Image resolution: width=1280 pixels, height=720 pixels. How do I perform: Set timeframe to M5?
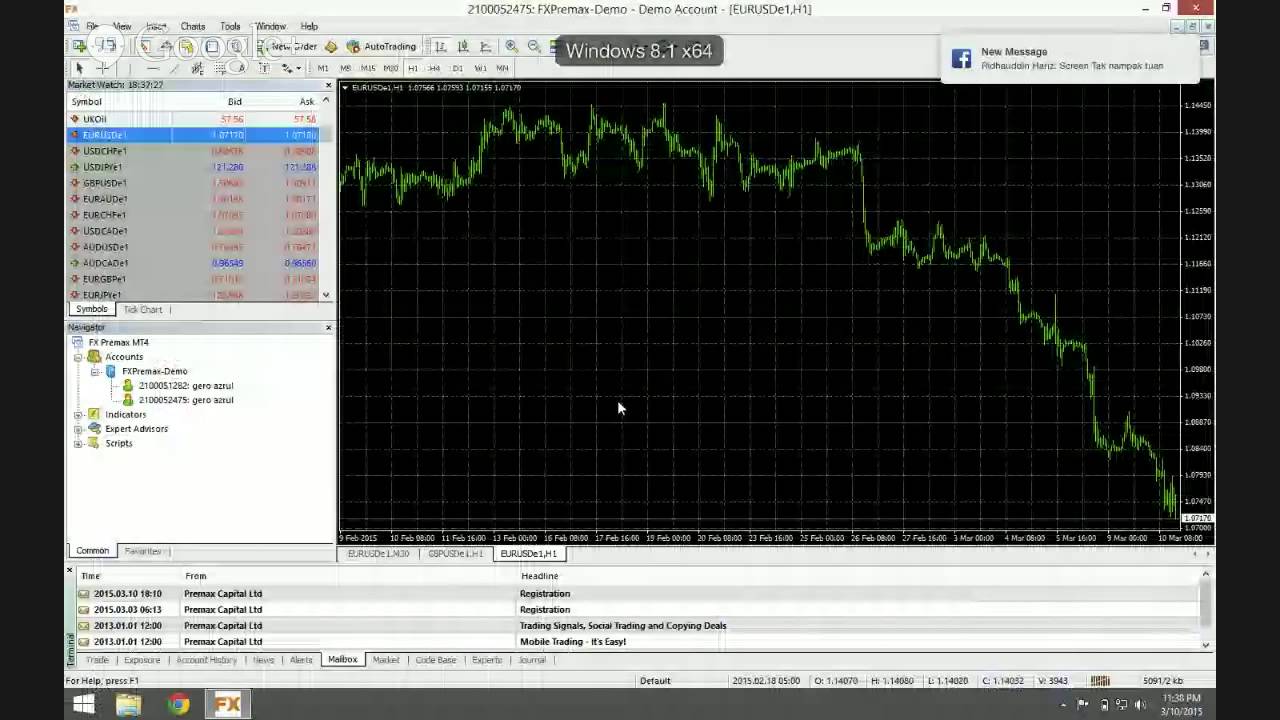coord(345,68)
